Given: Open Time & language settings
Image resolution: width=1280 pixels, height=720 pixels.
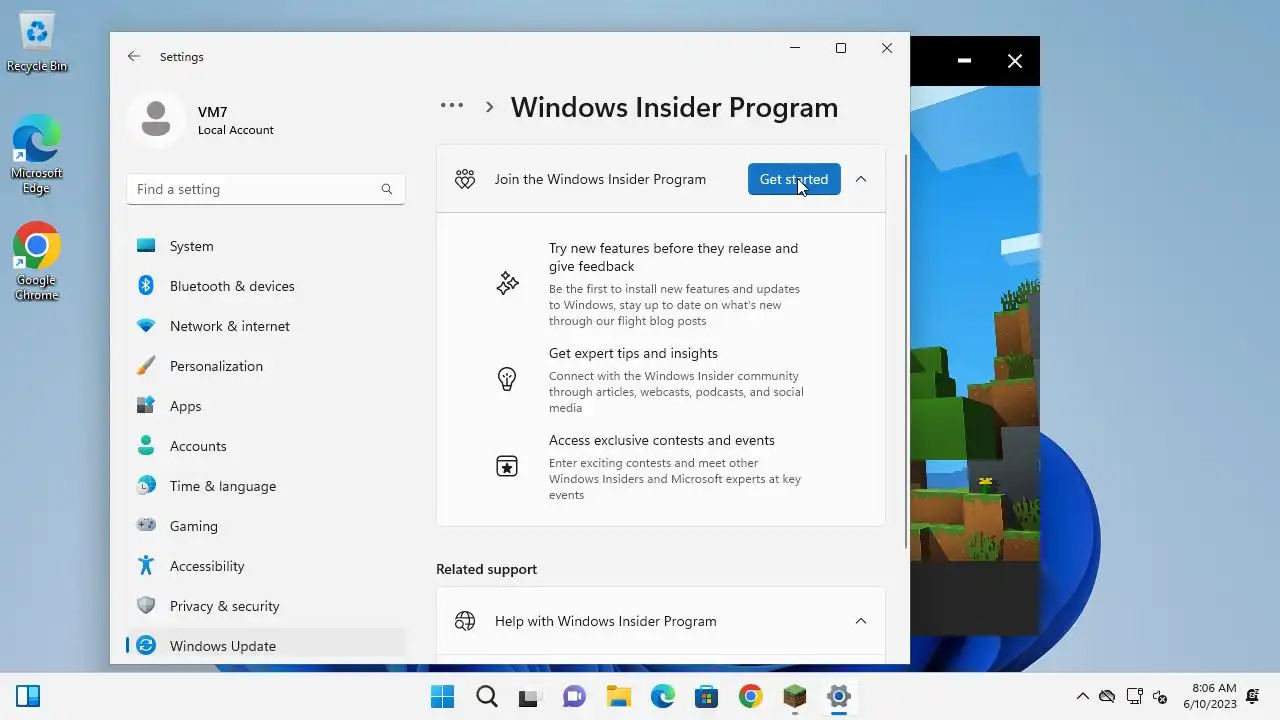Looking at the screenshot, I should point(266,486).
